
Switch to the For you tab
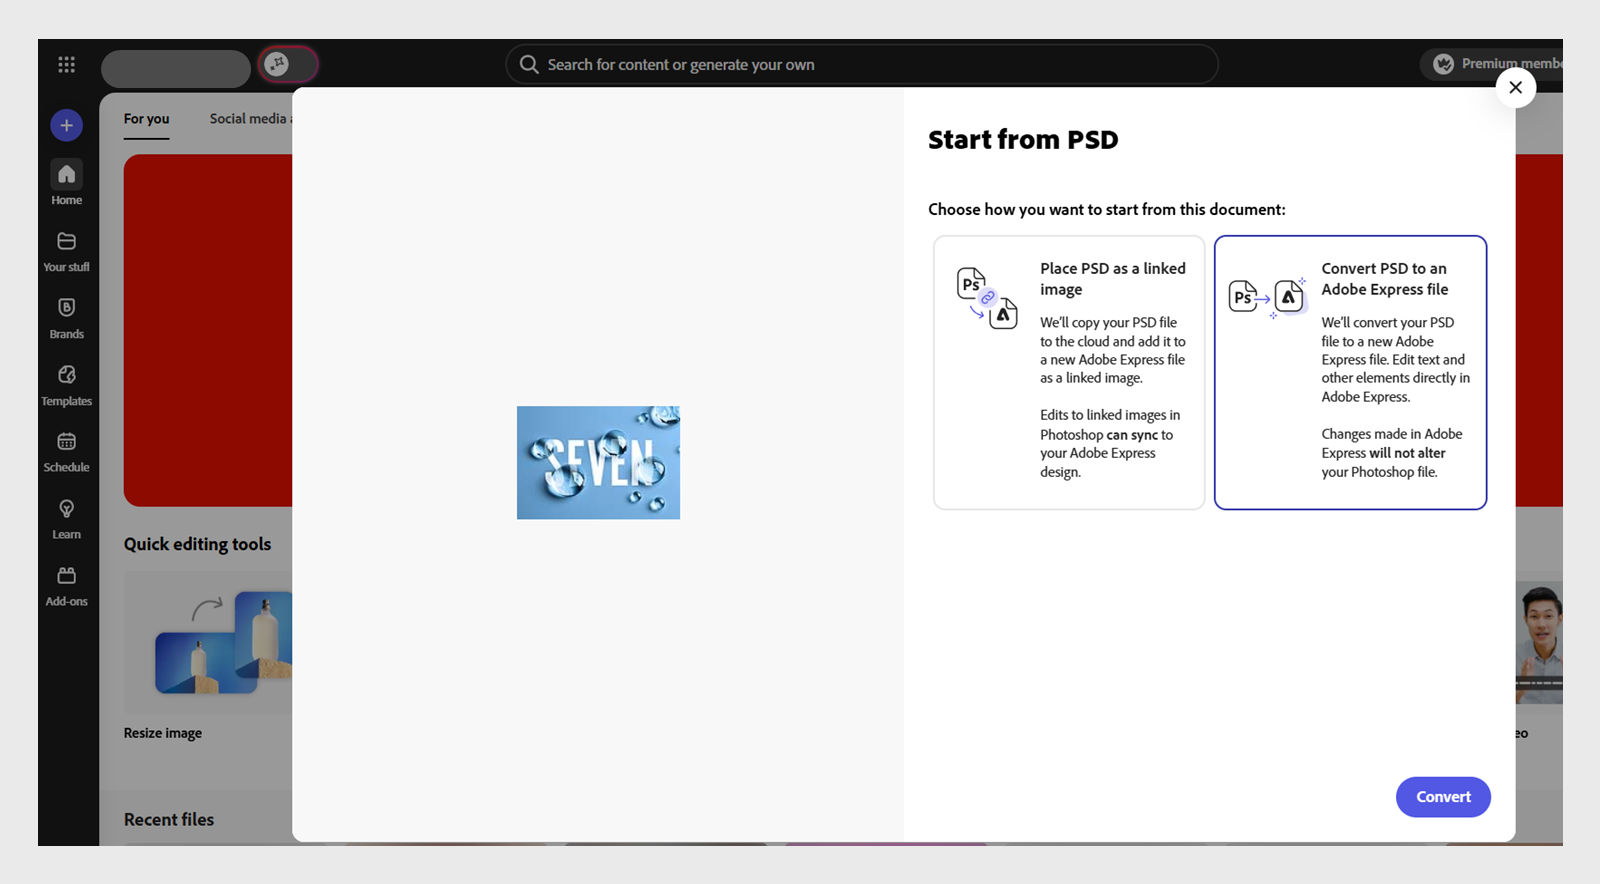(146, 119)
